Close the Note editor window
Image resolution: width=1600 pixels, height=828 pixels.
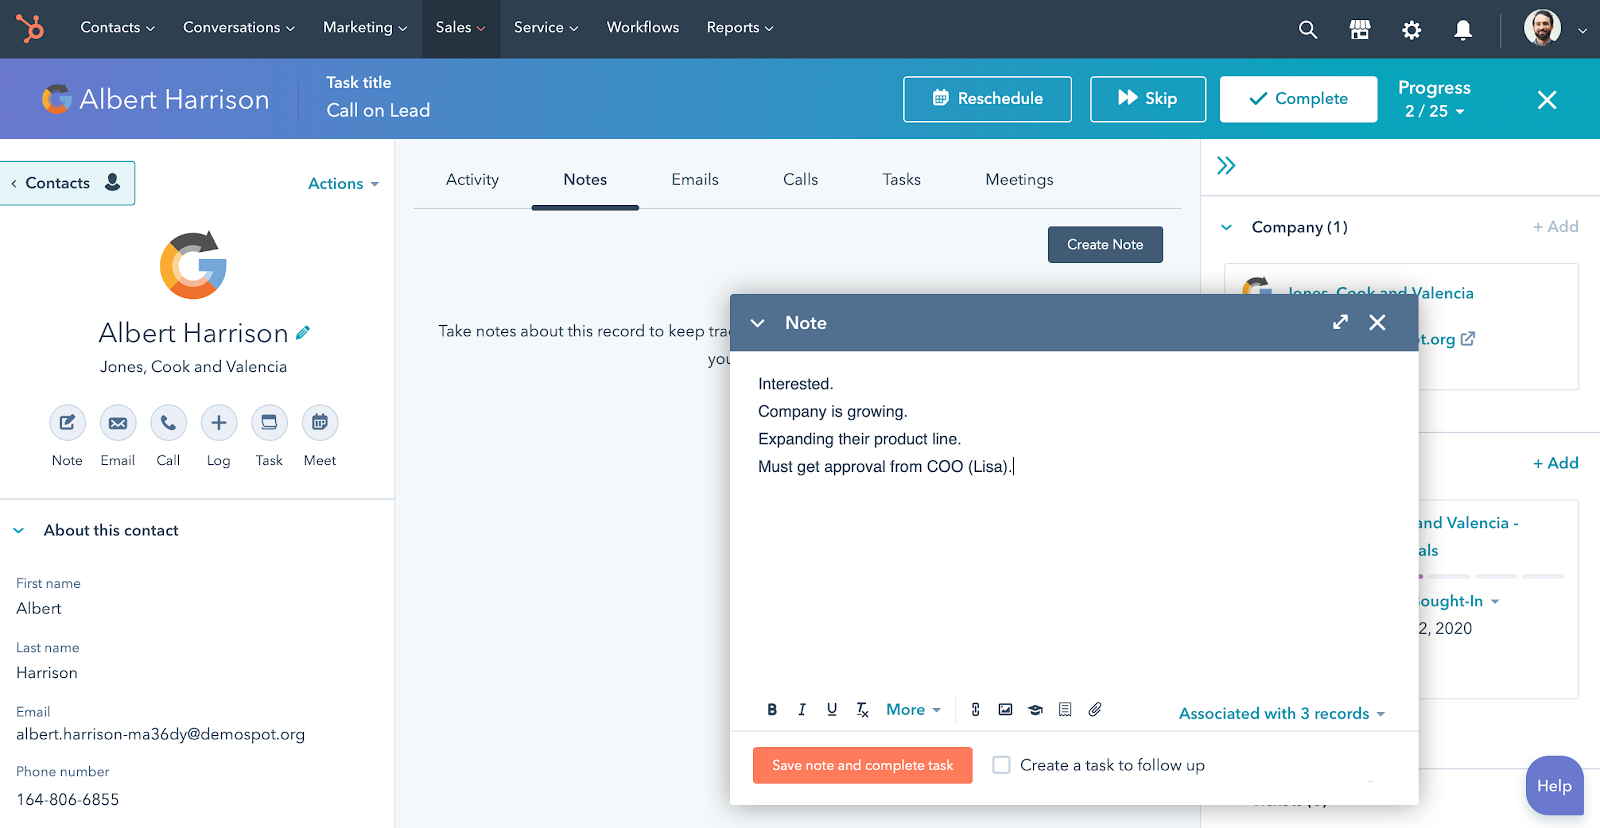pyautogui.click(x=1377, y=322)
